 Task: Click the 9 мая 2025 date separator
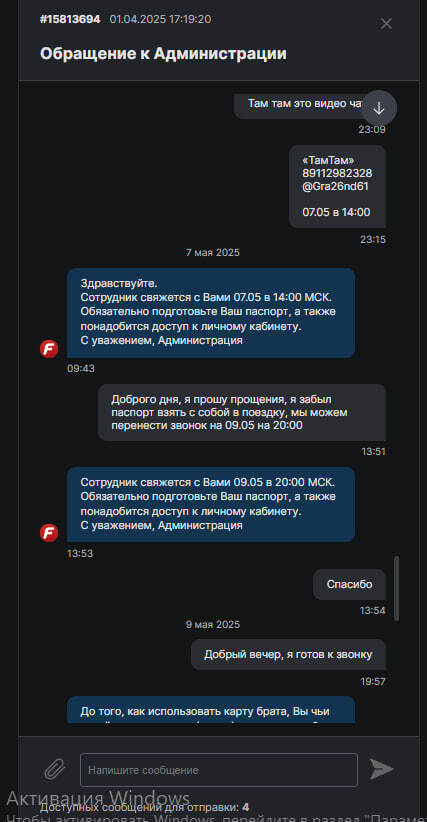click(x=213, y=624)
